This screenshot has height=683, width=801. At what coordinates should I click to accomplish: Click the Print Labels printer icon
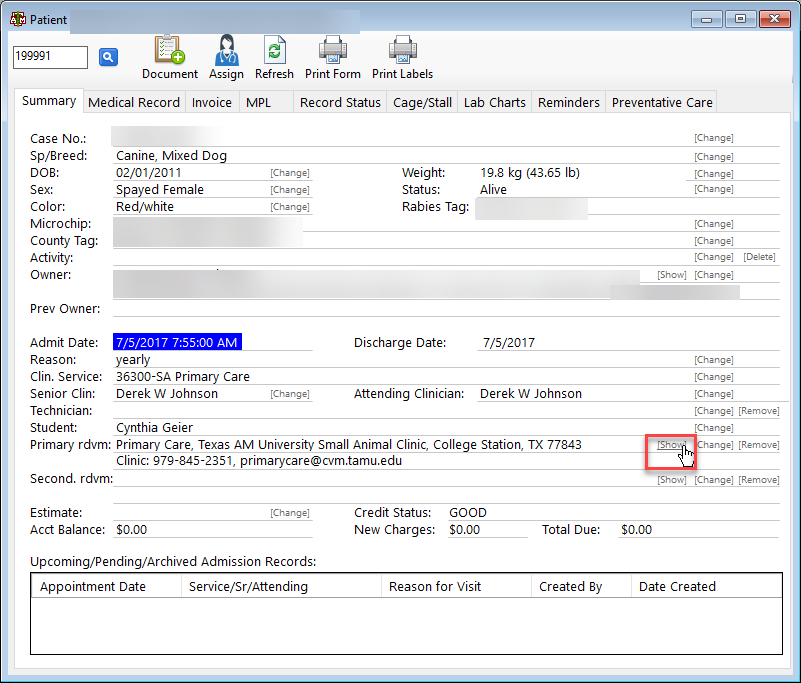point(403,50)
